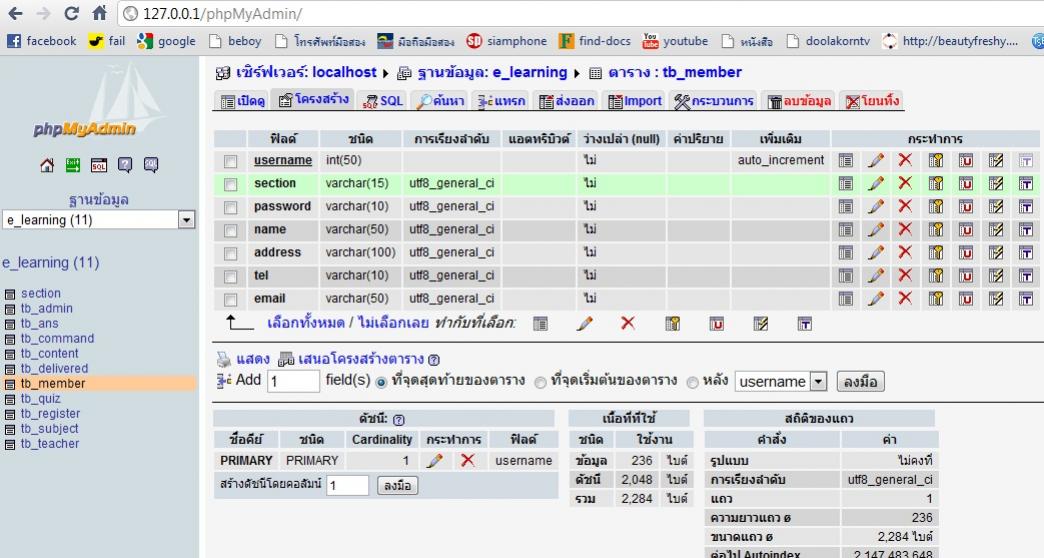Expand the after-field username dropdown
The width and height of the screenshot is (1044, 558).
coord(818,381)
